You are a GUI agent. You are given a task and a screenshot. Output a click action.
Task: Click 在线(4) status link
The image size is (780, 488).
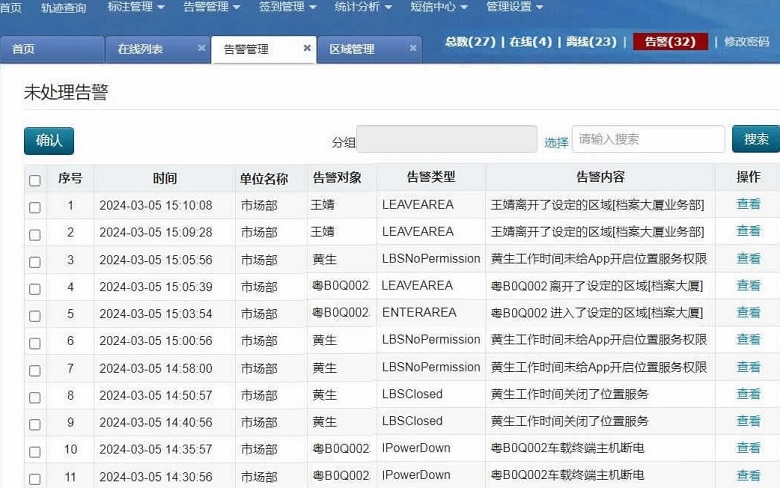(x=530, y=42)
